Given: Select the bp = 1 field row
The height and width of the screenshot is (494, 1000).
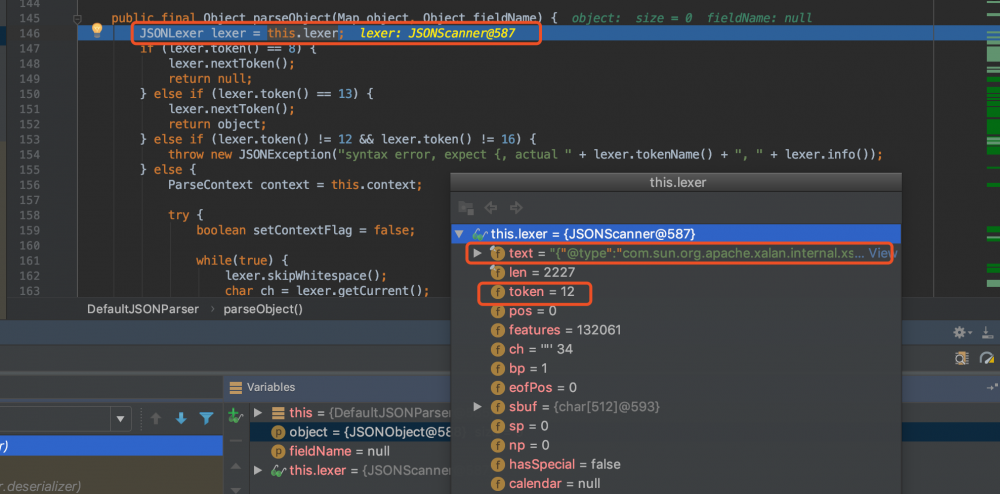Looking at the screenshot, I should click(675, 368).
